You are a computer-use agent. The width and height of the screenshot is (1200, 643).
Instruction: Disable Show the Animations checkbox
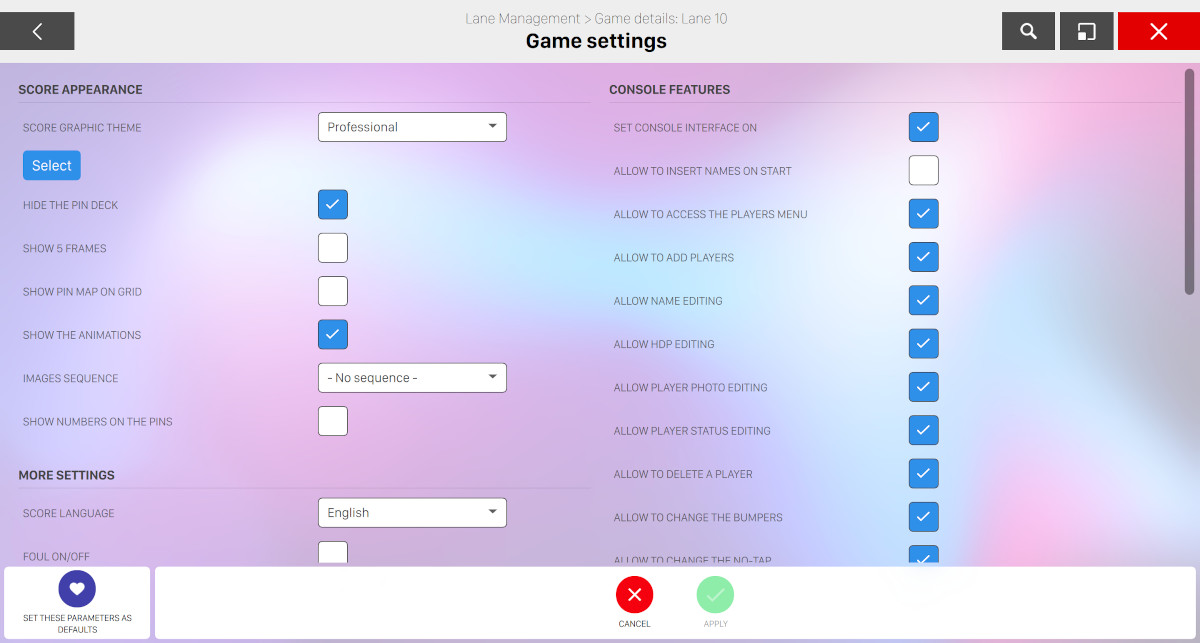[x=333, y=334]
